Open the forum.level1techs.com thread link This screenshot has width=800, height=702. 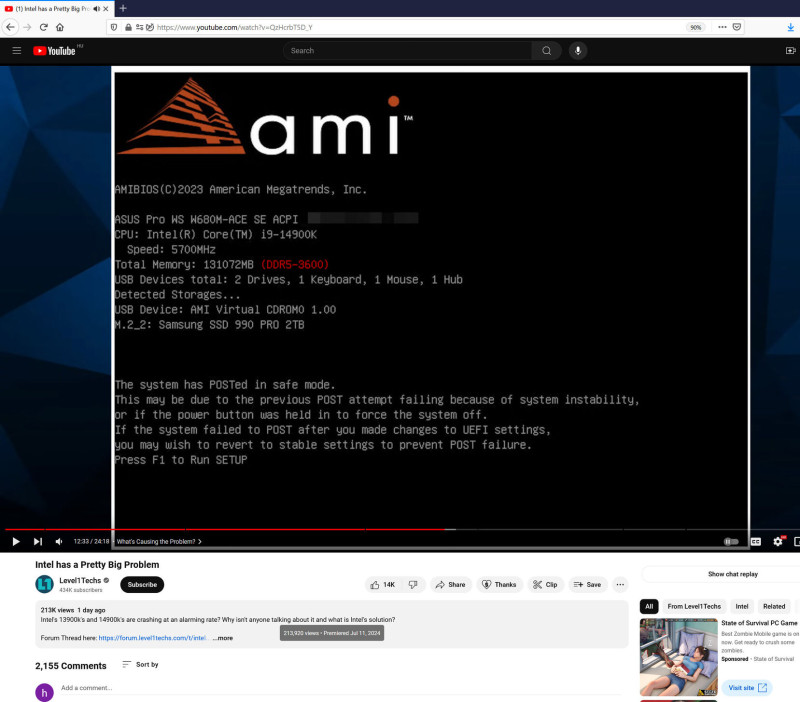(153, 638)
